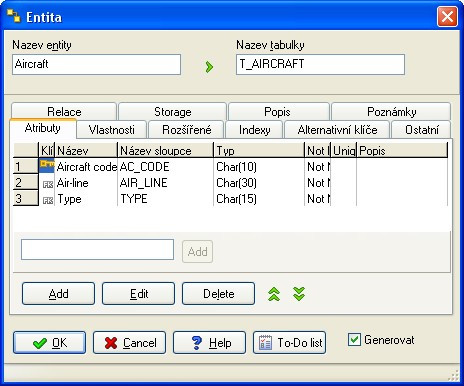Switch to the Relace tab
The width and height of the screenshot is (464, 386).
point(64,111)
